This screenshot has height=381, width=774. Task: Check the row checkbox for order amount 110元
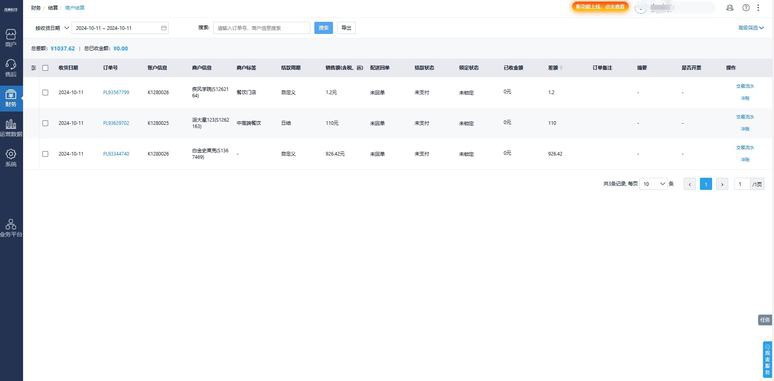45,123
